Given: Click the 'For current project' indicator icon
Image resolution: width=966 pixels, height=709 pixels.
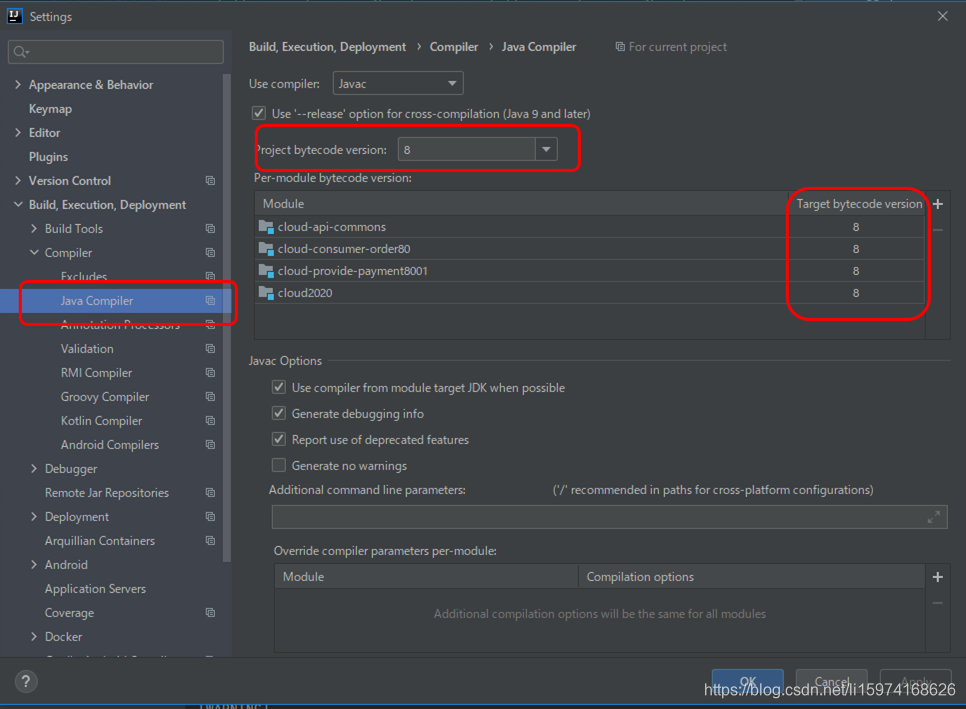Looking at the screenshot, I should click(621, 46).
